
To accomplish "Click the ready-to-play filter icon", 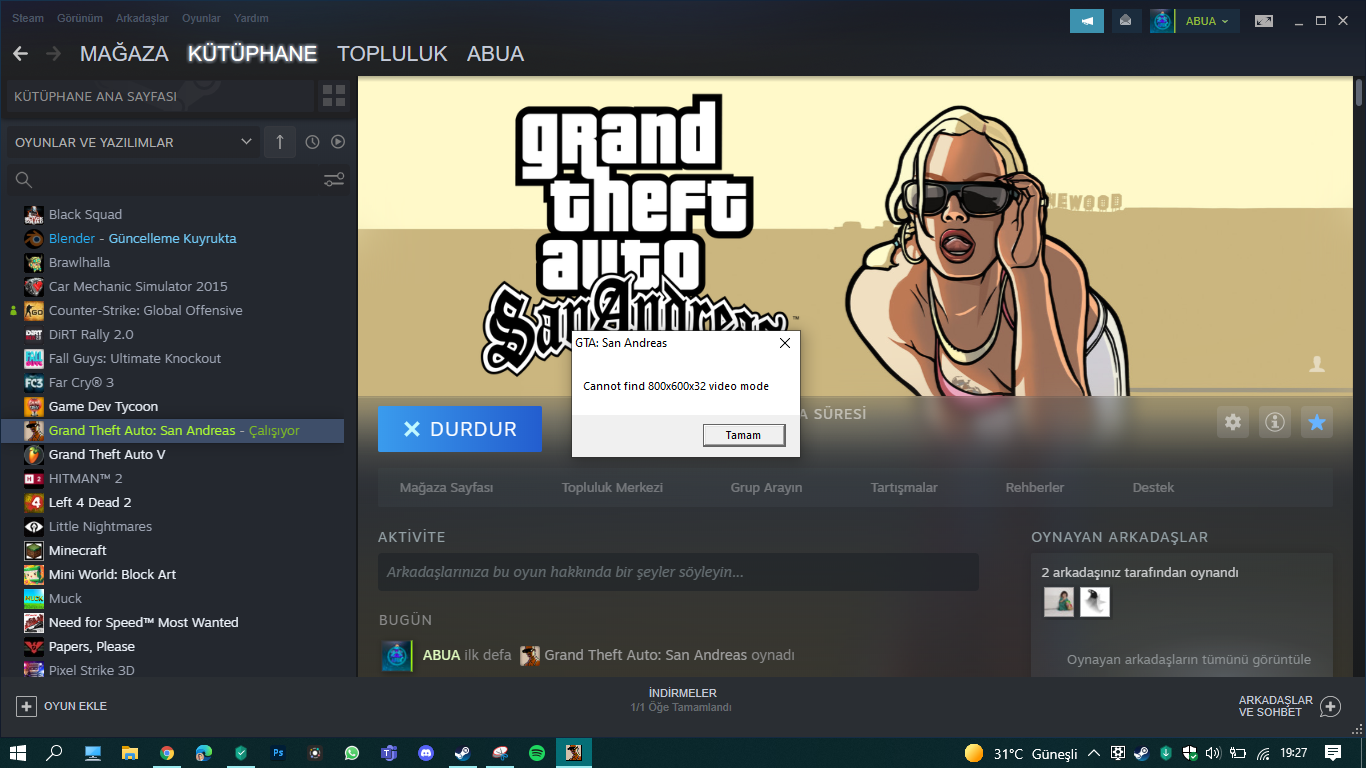I will coord(338,142).
